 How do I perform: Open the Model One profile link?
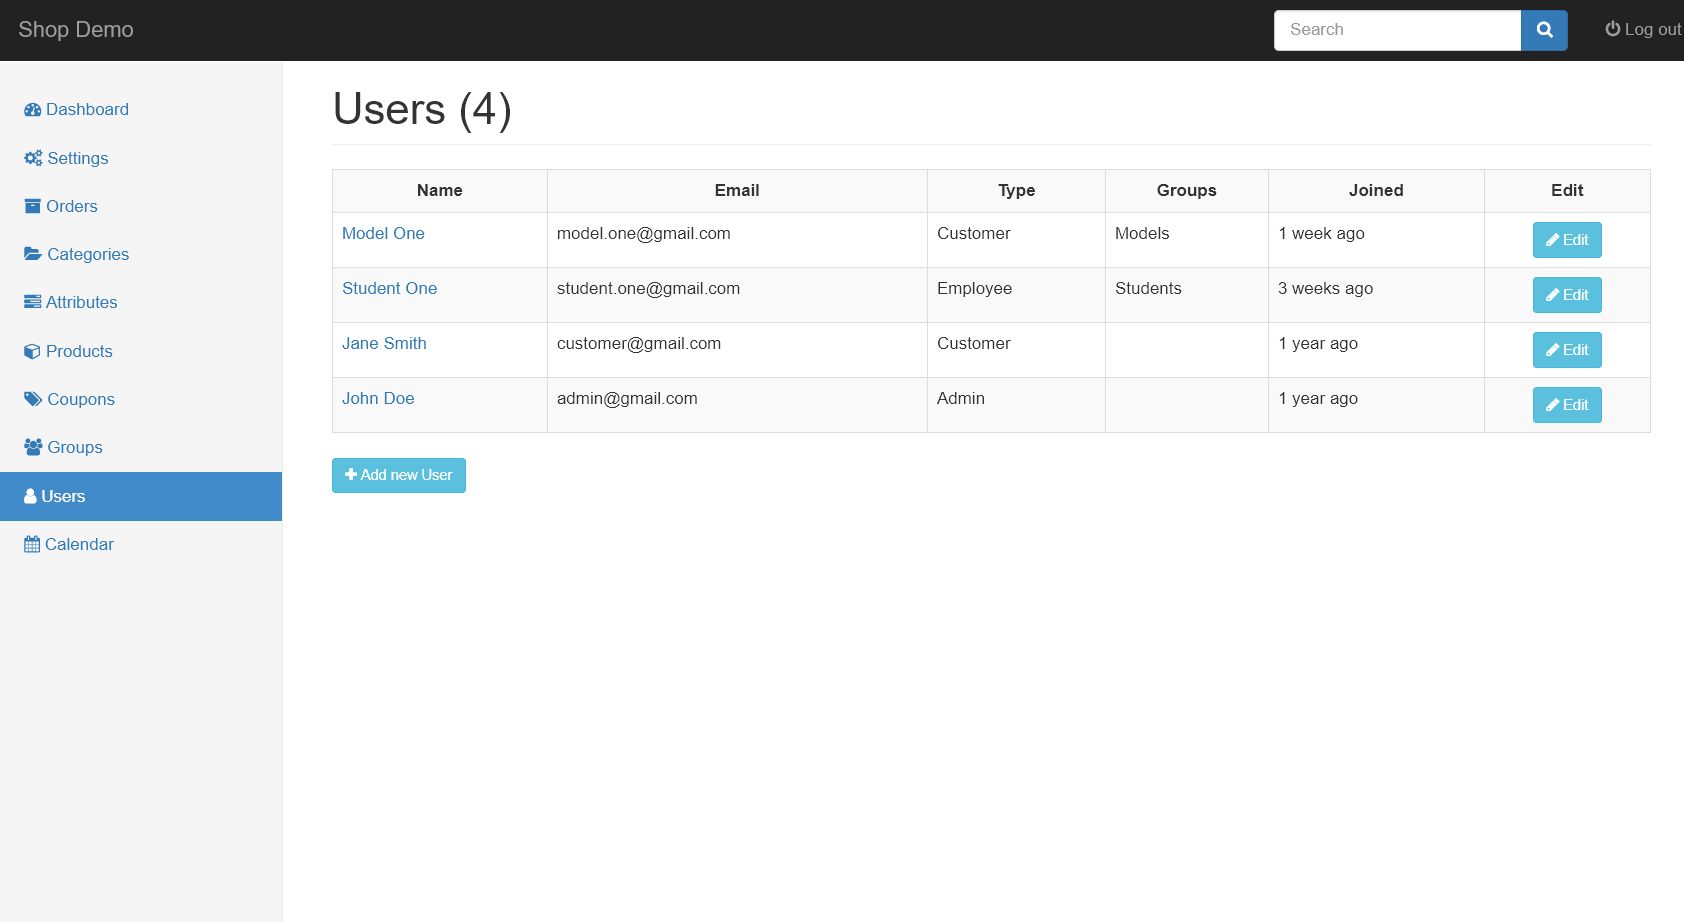(x=383, y=233)
